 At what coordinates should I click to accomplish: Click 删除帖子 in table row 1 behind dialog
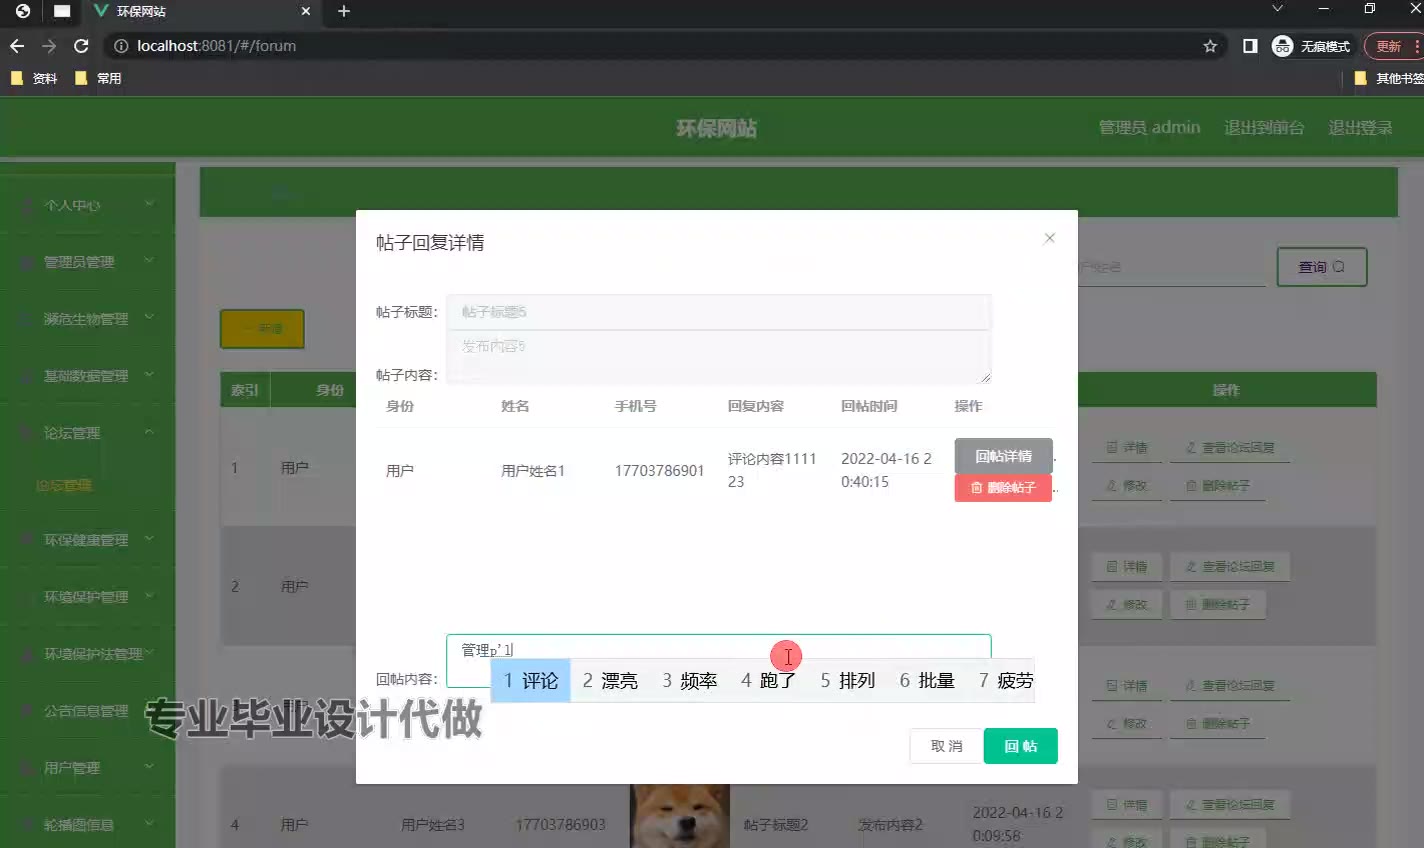1218,486
